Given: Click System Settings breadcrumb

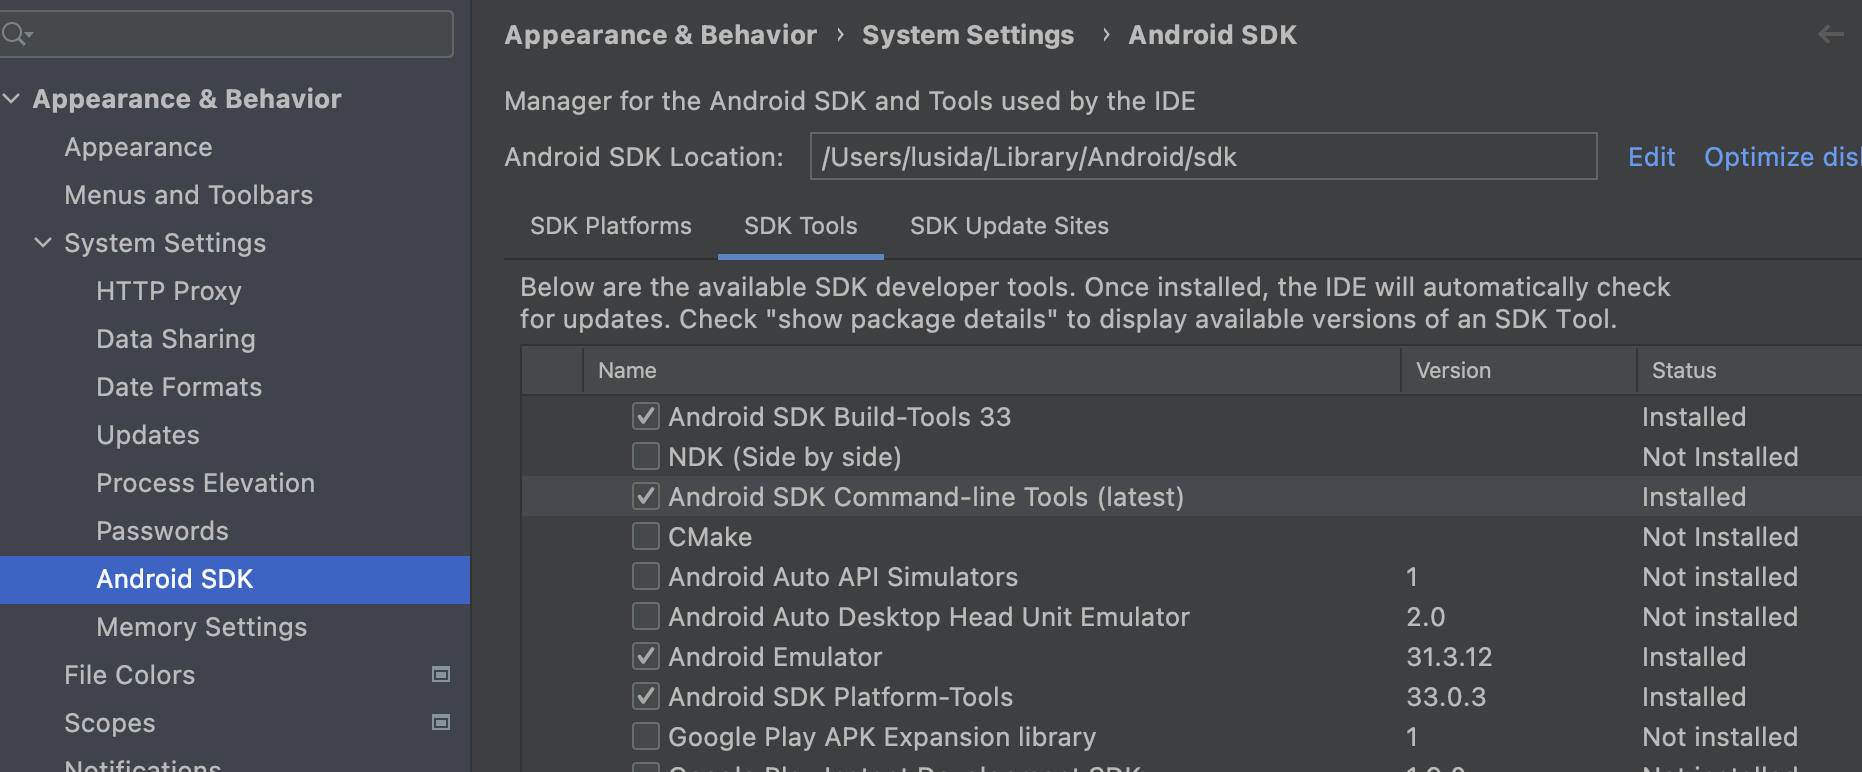Looking at the screenshot, I should click(x=968, y=35).
